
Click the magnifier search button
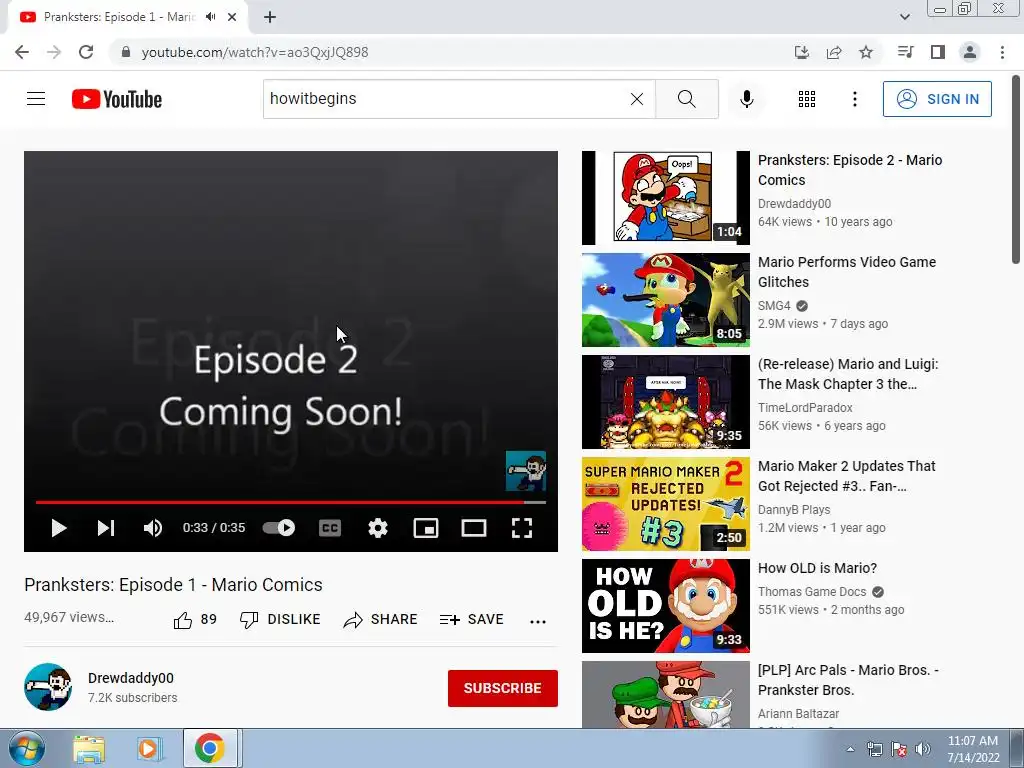pos(686,99)
